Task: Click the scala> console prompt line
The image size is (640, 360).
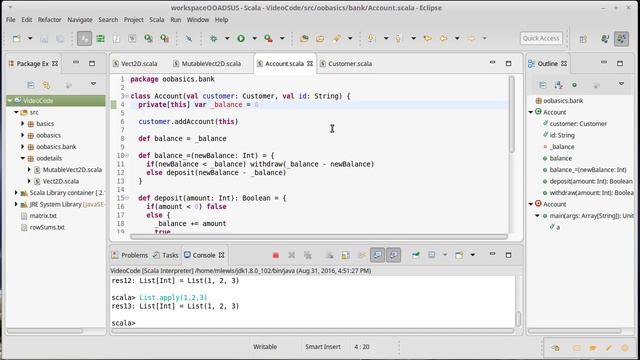Action: pos(123,323)
